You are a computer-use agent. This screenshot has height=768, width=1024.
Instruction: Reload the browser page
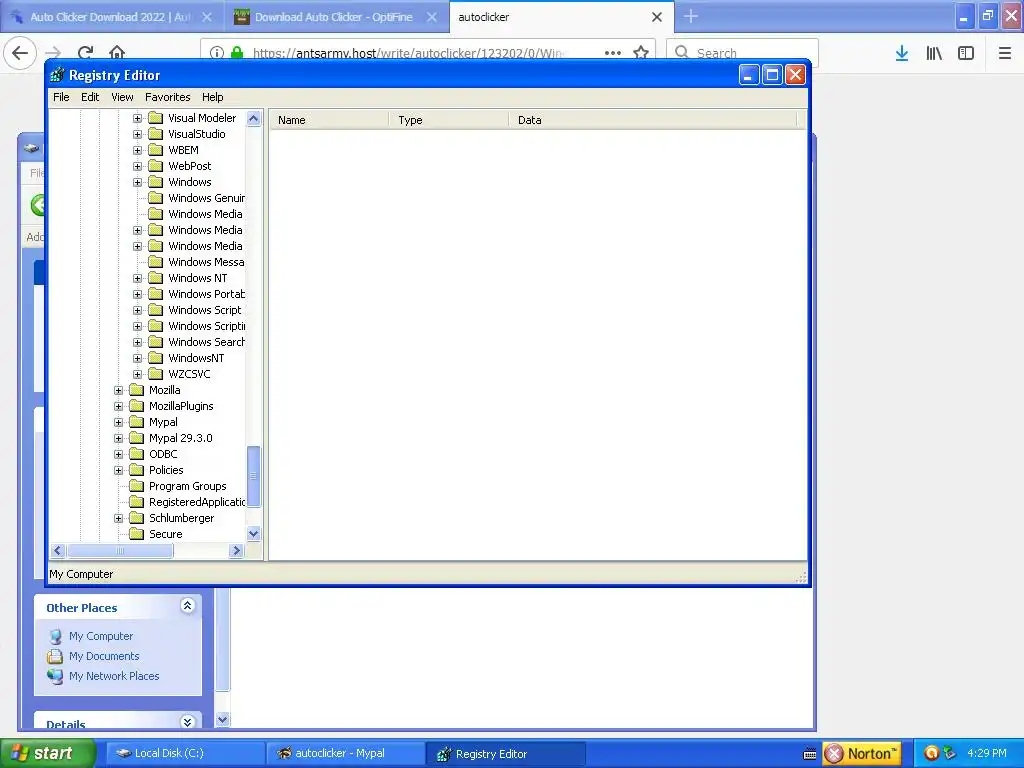(x=86, y=52)
